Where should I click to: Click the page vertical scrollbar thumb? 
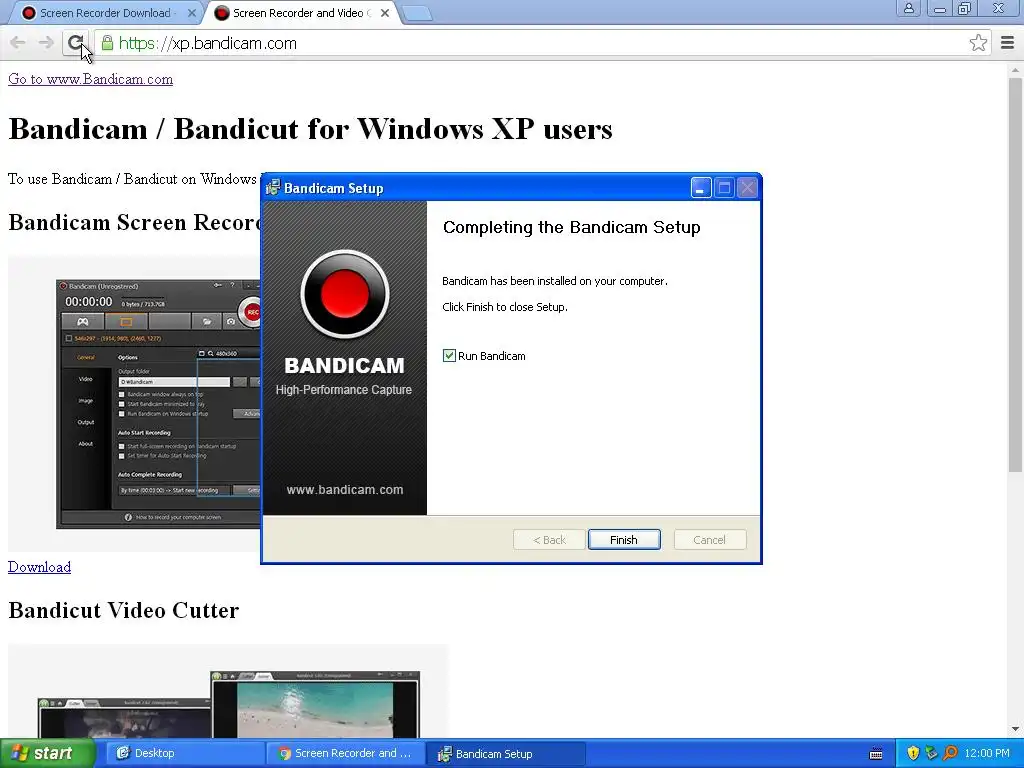pos(1014,274)
